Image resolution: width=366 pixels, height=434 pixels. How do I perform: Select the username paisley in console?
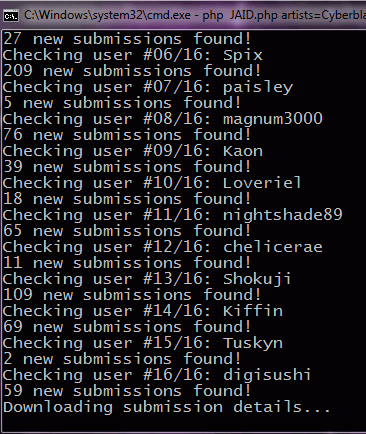258,88
